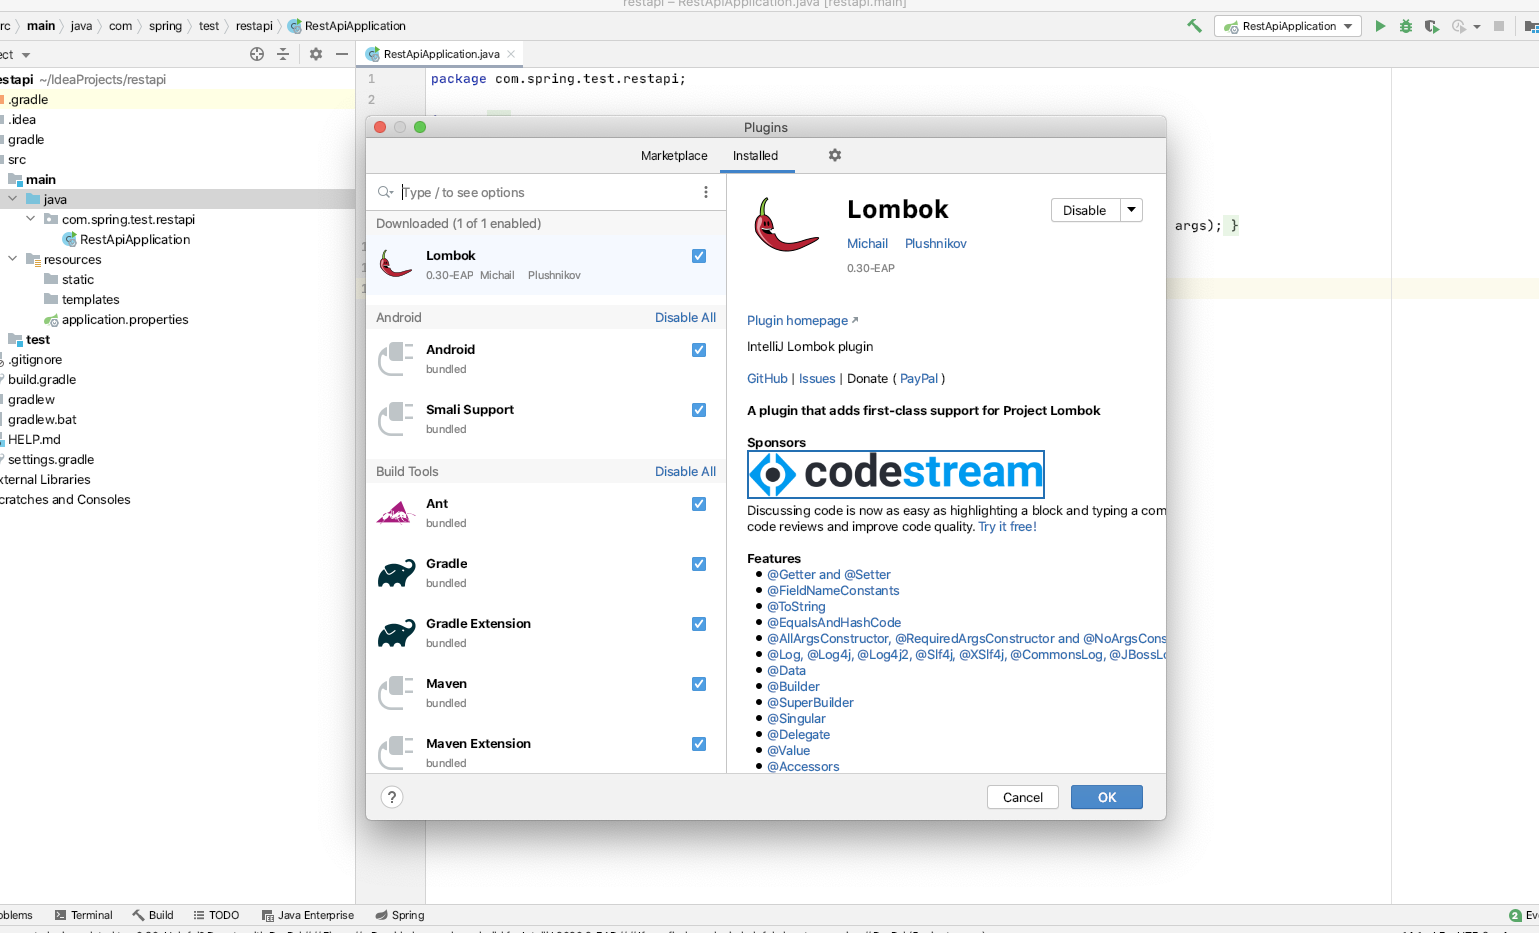Switch to the Marketplace tab
Image resolution: width=1539 pixels, height=933 pixels.
click(x=674, y=155)
